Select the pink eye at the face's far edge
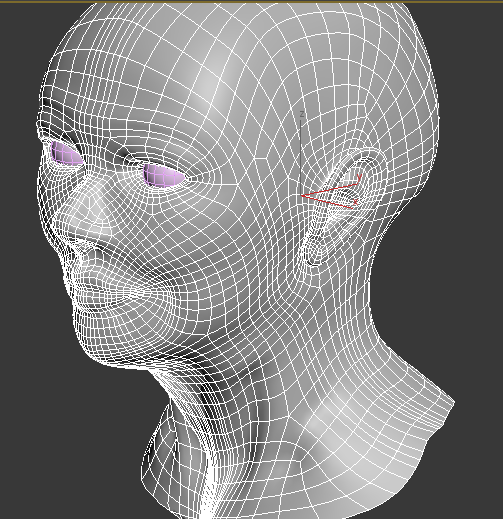Image resolution: width=503 pixels, height=519 pixels. click(66, 153)
